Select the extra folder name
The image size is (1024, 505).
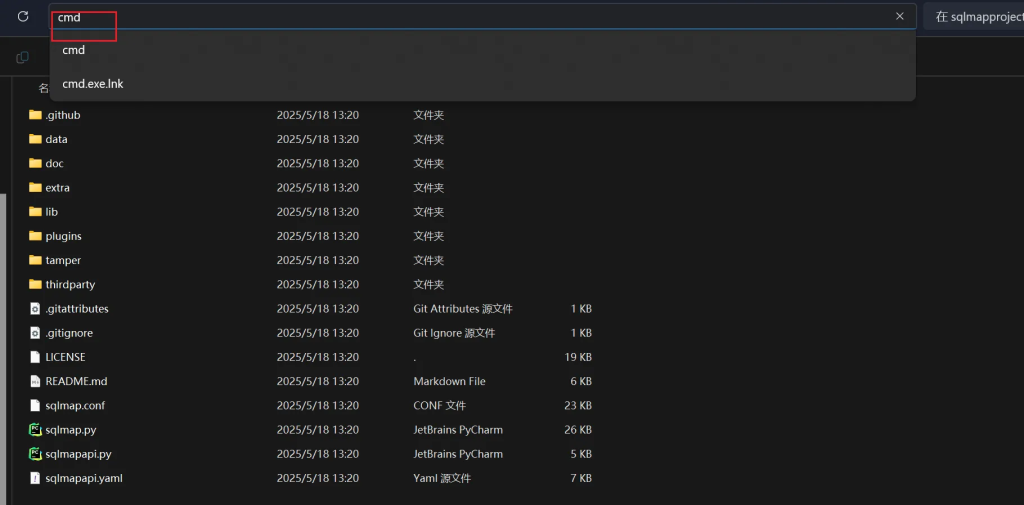point(57,187)
